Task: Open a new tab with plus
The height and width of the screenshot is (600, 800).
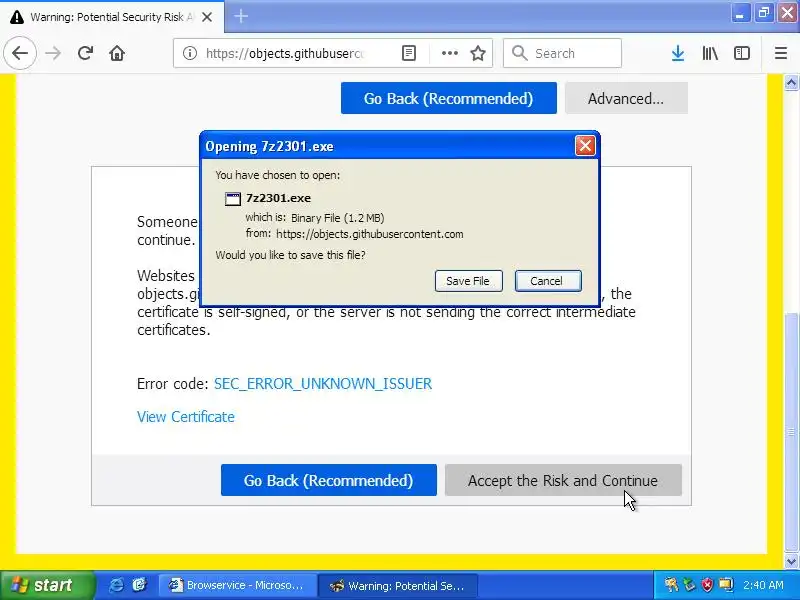Action: [x=241, y=17]
